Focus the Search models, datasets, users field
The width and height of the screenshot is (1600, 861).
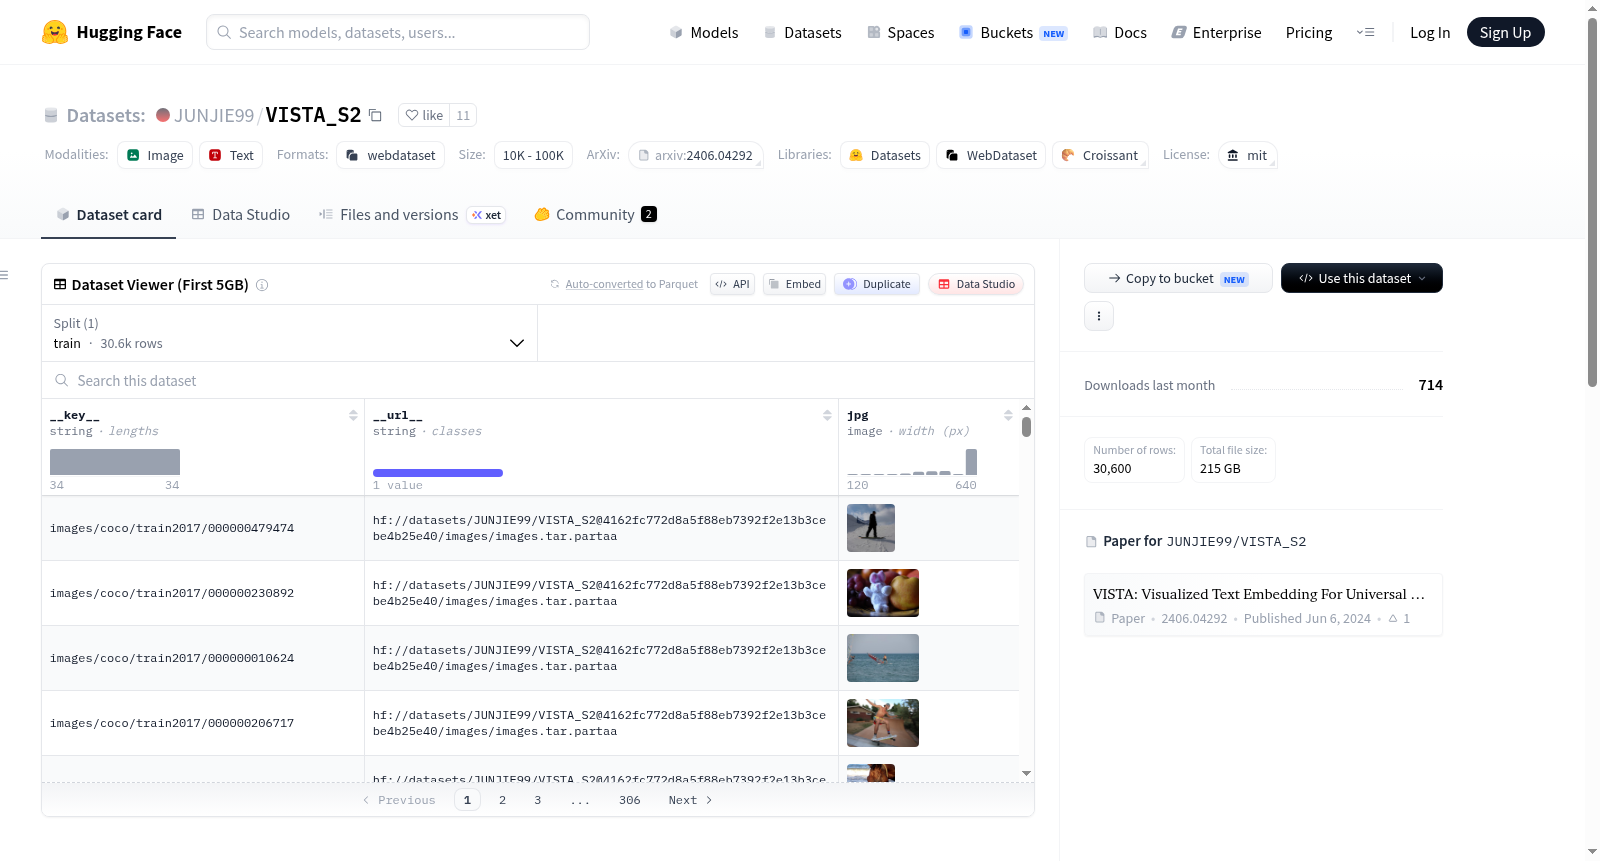coord(398,32)
